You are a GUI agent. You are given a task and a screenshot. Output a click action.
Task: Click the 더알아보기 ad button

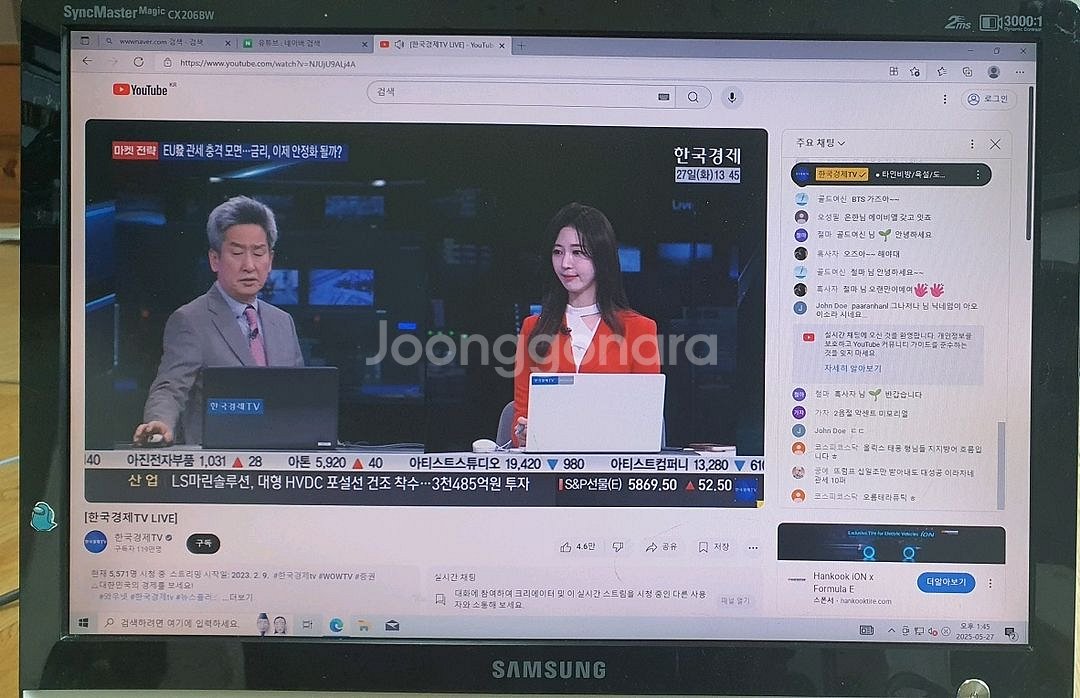click(946, 582)
